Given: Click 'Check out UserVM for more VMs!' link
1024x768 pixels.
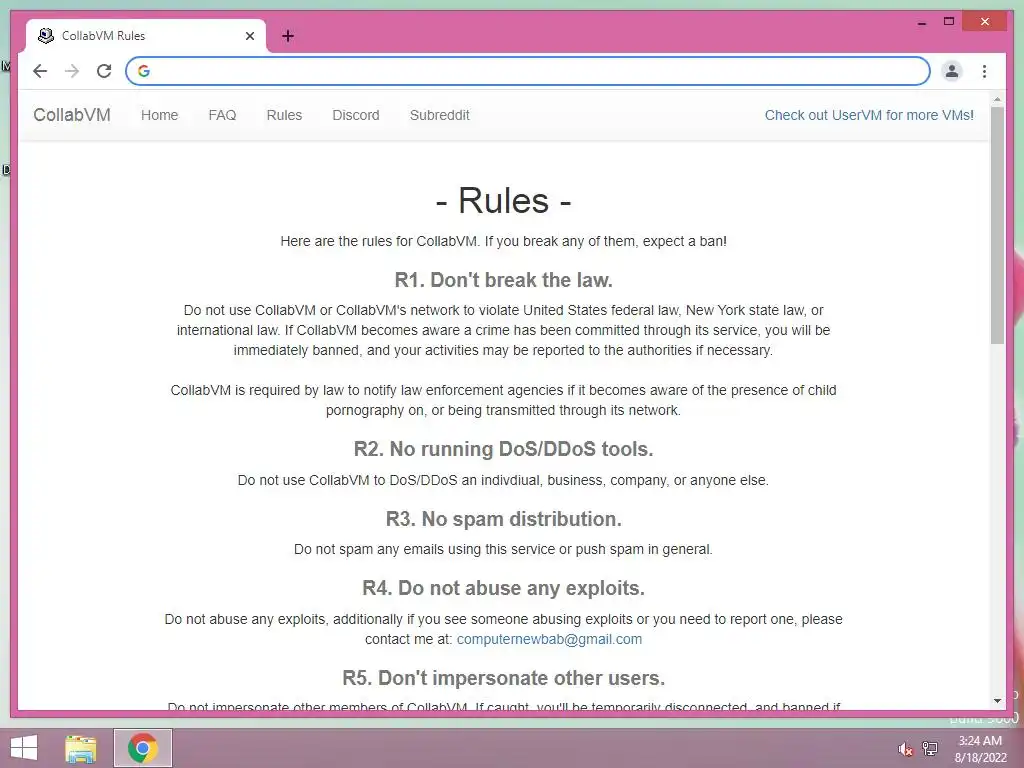Looking at the screenshot, I should click(869, 115).
